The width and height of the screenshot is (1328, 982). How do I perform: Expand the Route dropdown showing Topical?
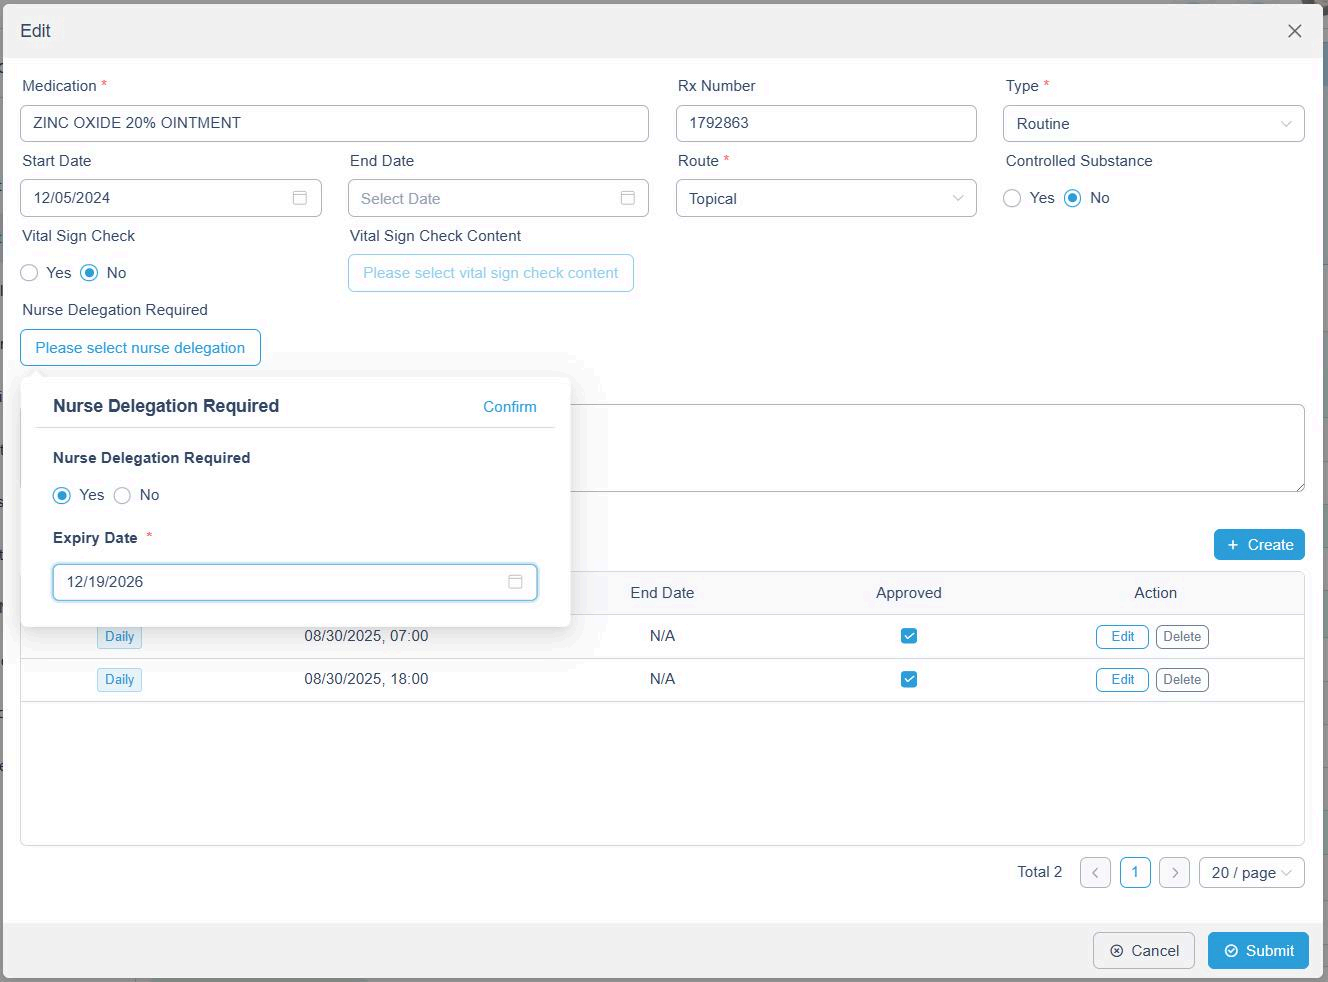click(825, 198)
